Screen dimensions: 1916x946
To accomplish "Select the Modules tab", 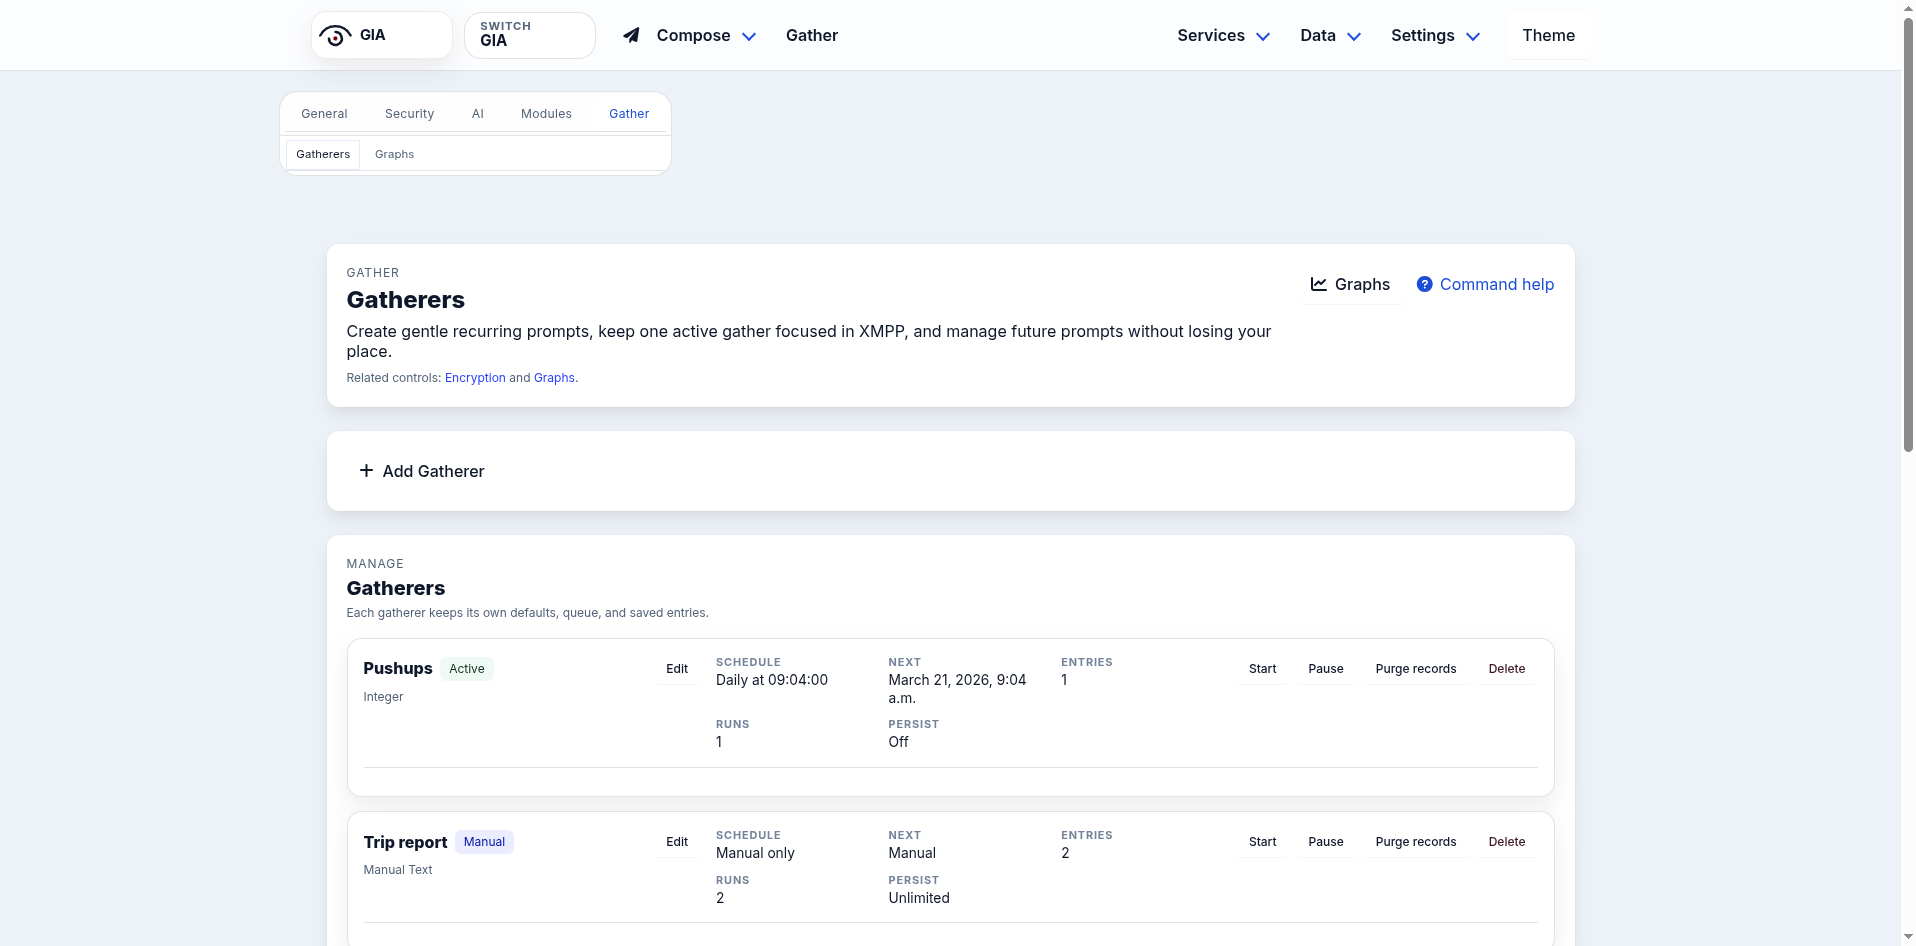I will coord(546,114).
